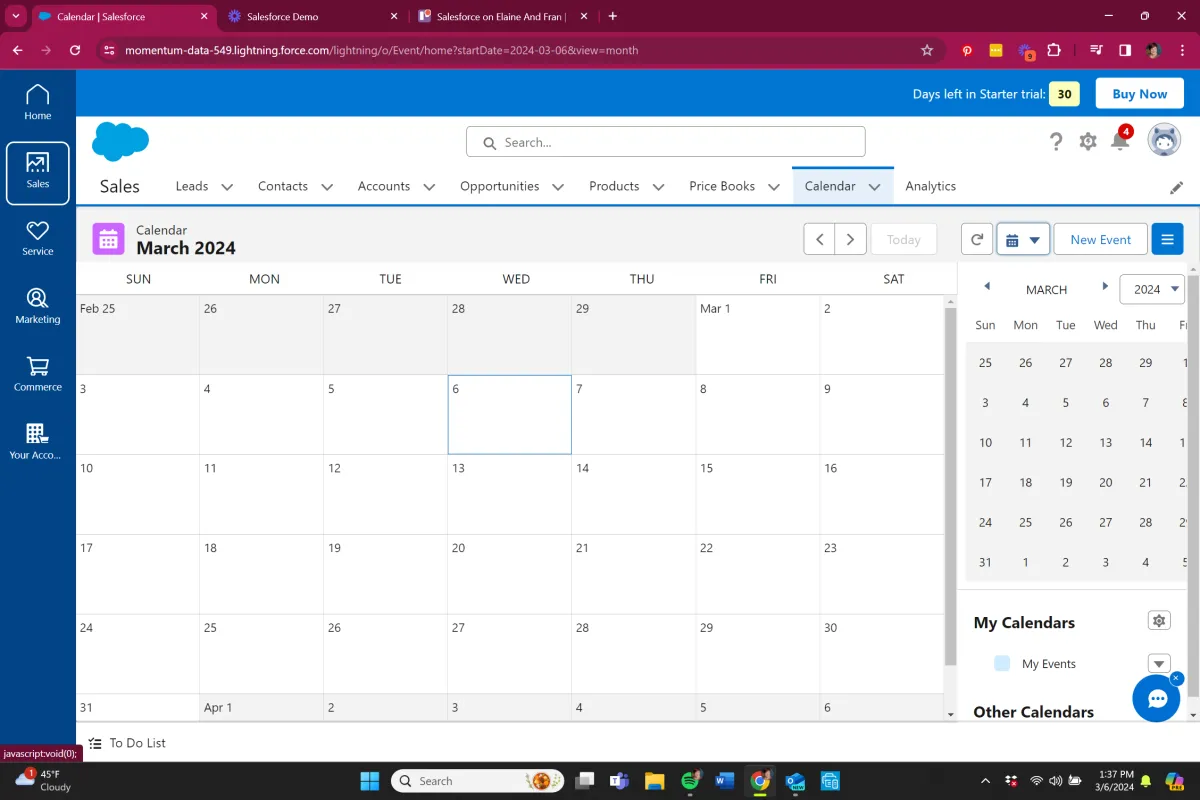Image resolution: width=1200 pixels, height=800 pixels.
Task: Expand the Calendar tab chevron
Action: tap(874, 187)
